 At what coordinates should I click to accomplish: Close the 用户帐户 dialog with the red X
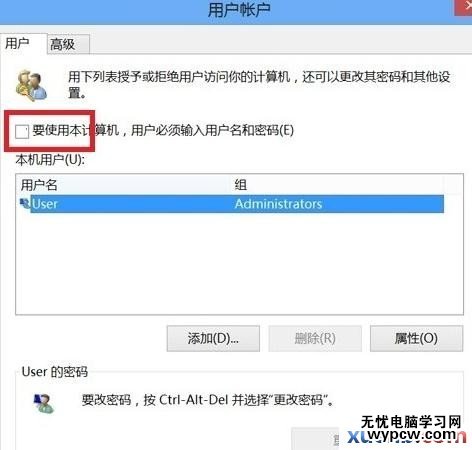(x=463, y=7)
